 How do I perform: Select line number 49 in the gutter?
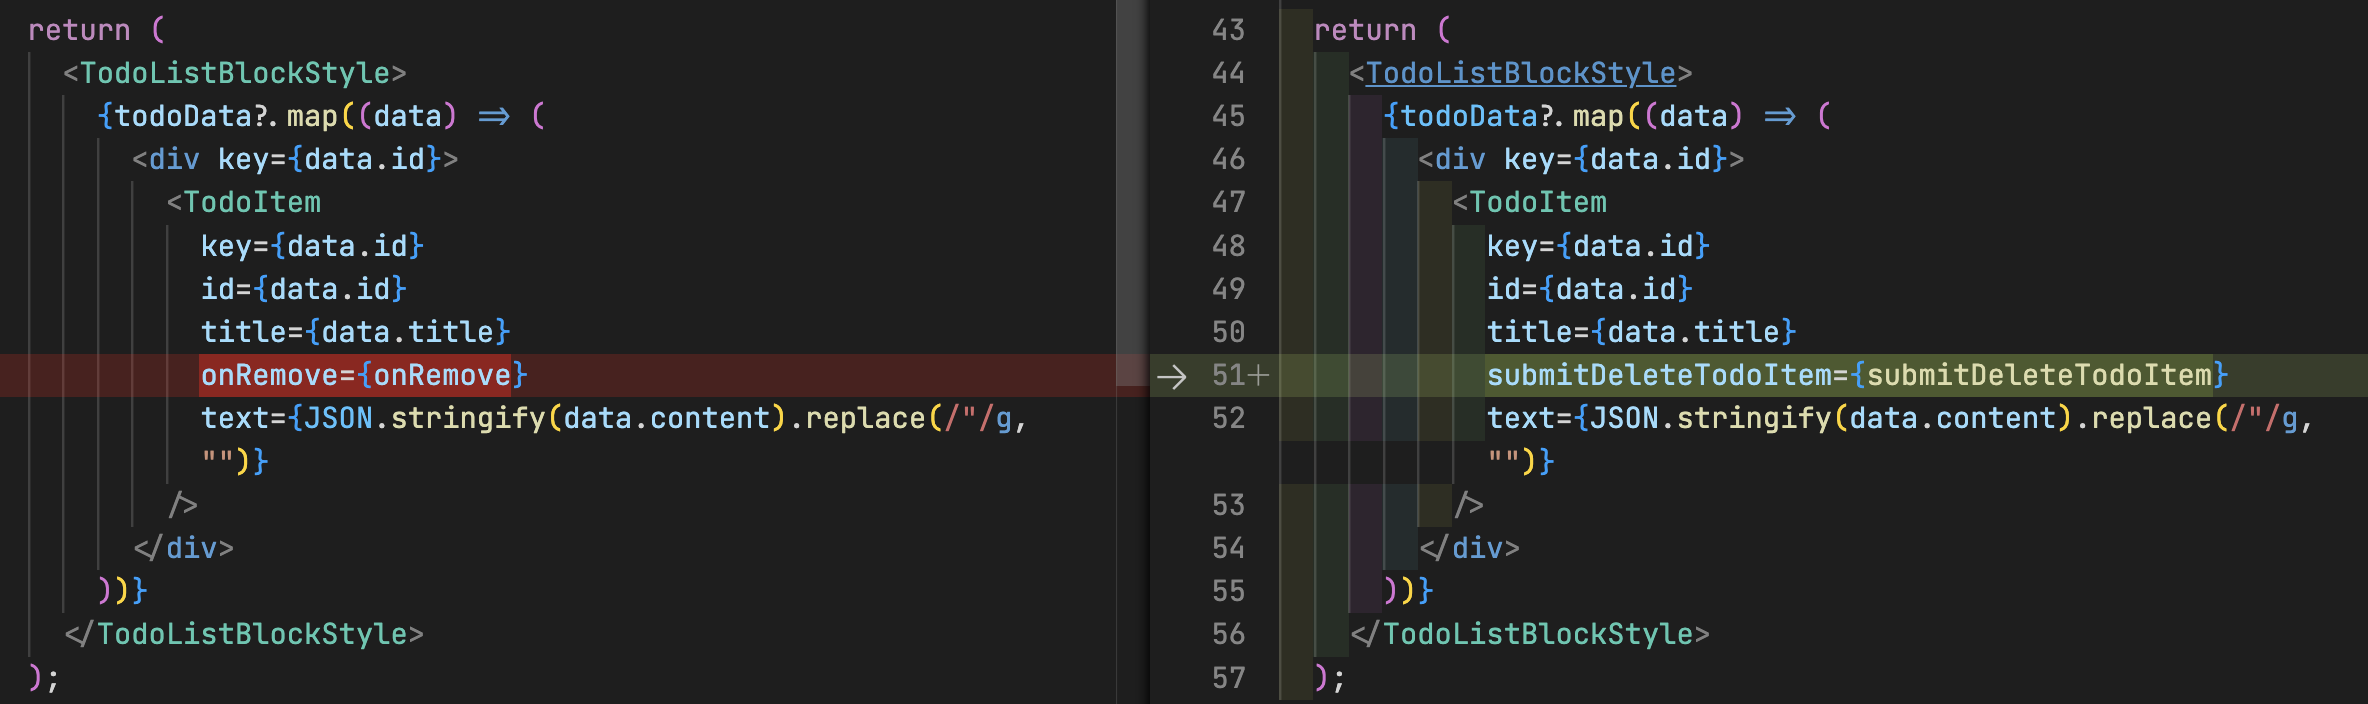click(x=1228, y=289)
